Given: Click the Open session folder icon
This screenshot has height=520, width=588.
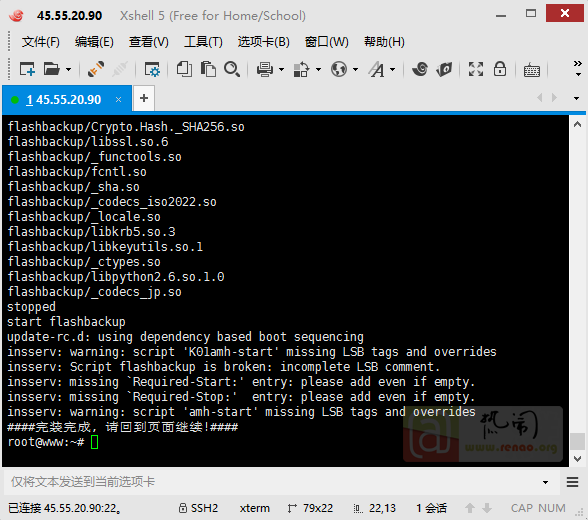Looking at the screenshot, I should 52,69.
